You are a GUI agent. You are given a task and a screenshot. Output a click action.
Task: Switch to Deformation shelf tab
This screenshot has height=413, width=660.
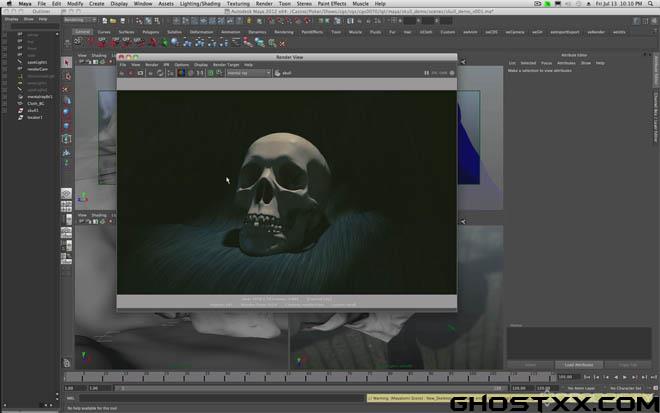[x=201, y=32]
